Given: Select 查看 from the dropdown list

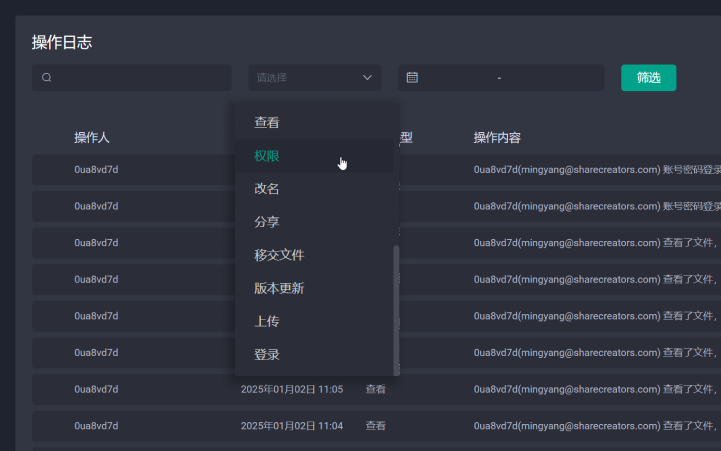Looking at the screenshot, I should click(267, 123).
